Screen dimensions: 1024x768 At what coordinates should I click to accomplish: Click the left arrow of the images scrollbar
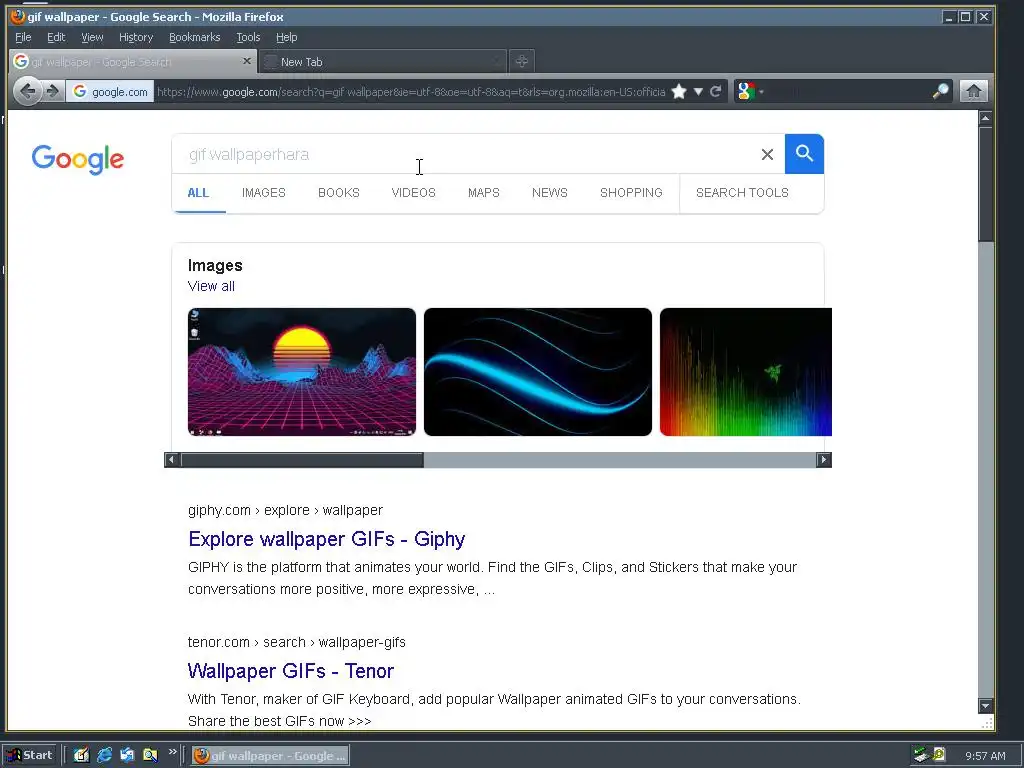click(172, 460)
